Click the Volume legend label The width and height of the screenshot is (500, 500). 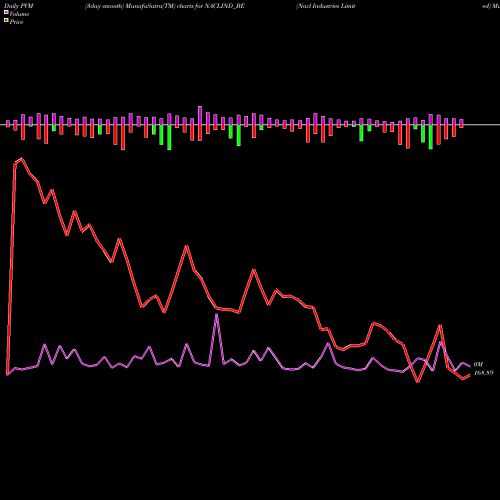[x=19, y=14]
